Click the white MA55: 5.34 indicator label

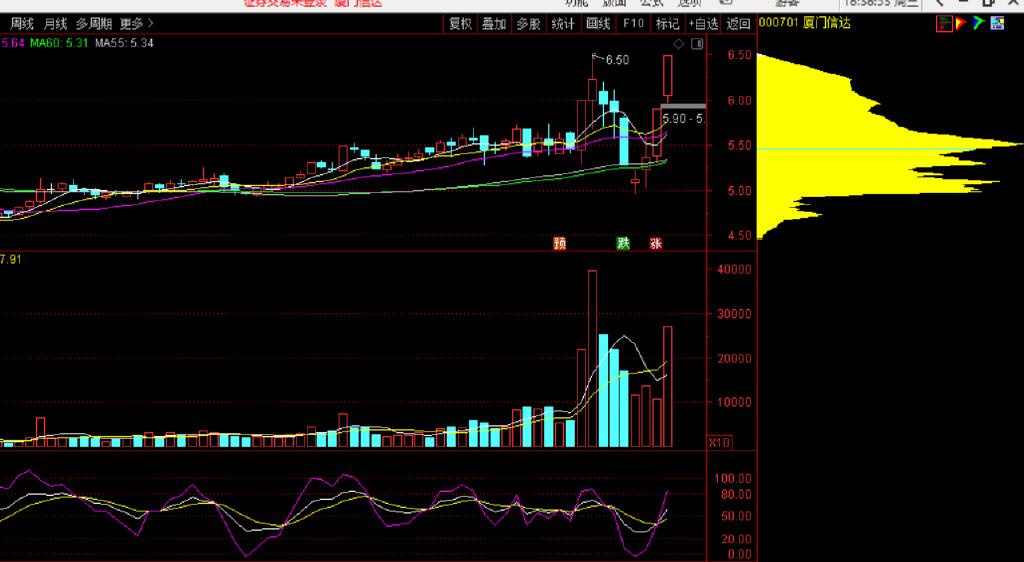(124, 43)
